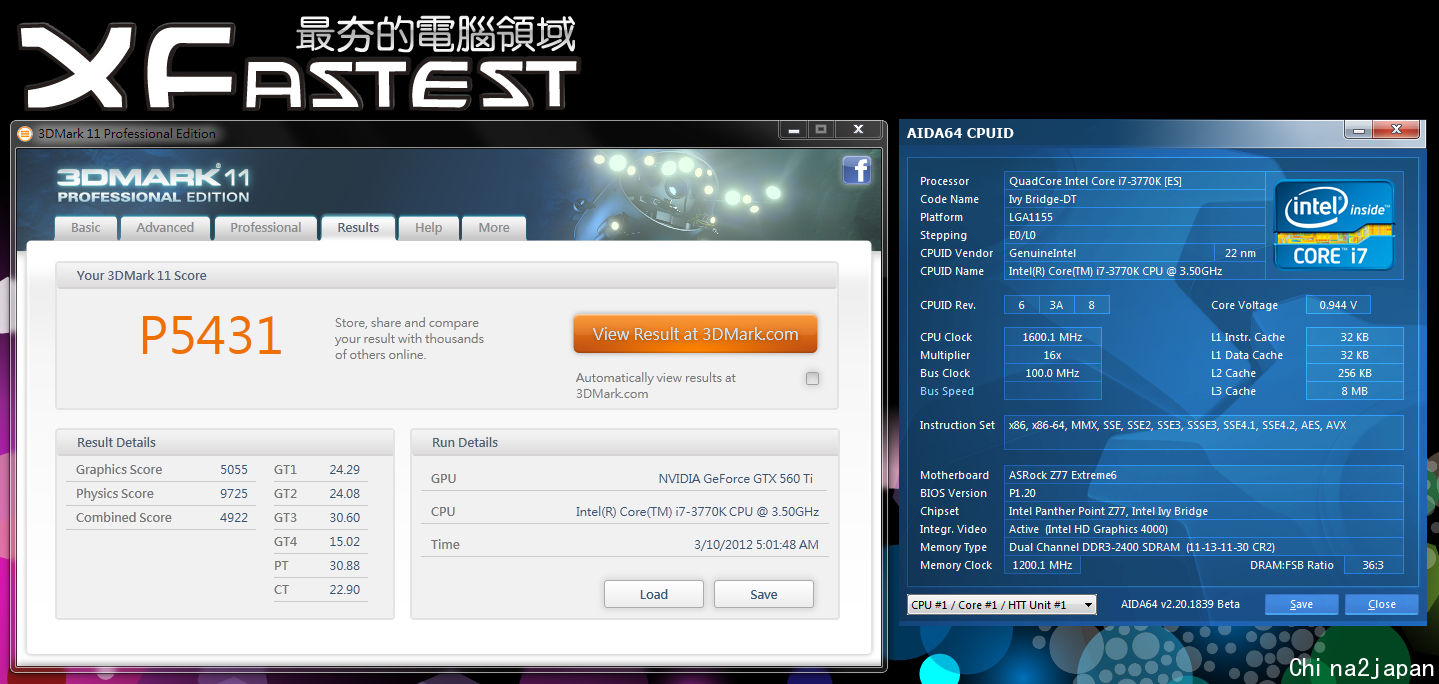Click the Instruction Set list of extensions
The image size is (1439, 684).
1204,432
